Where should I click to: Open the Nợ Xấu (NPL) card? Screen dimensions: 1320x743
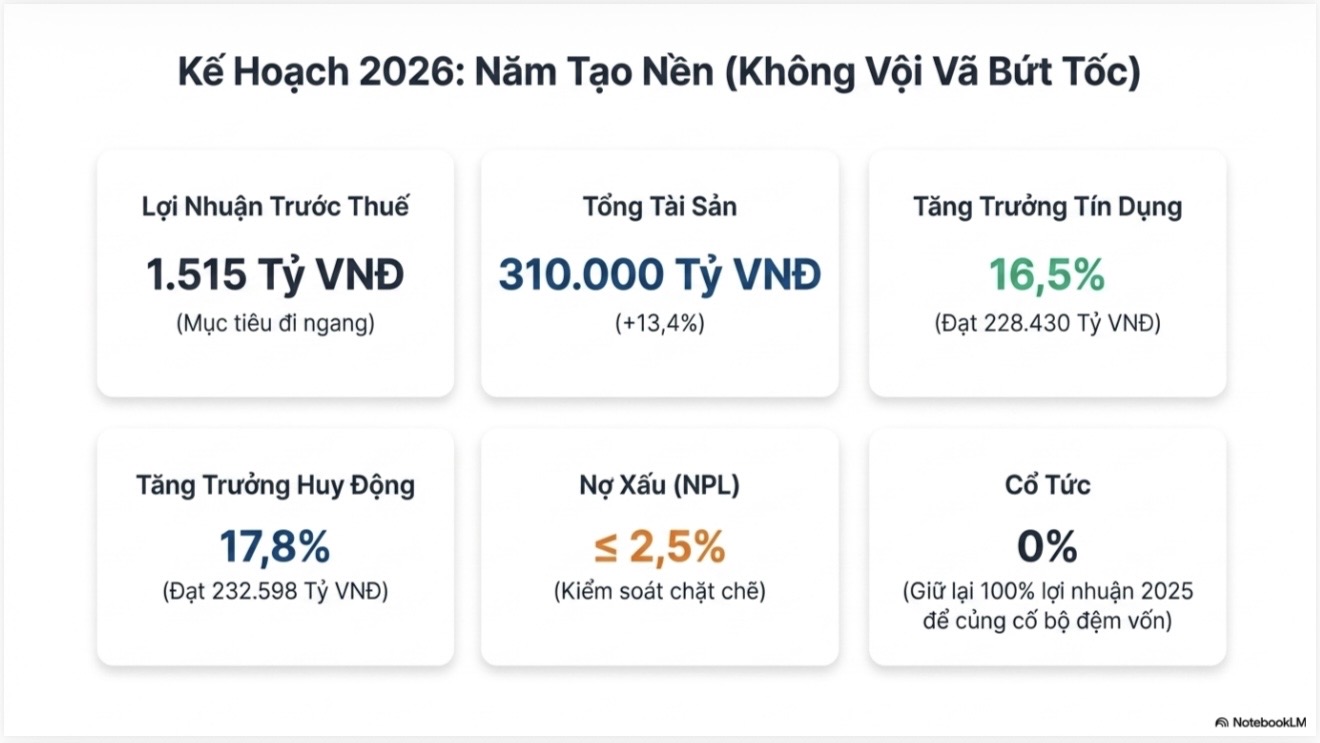click(660, 546)
